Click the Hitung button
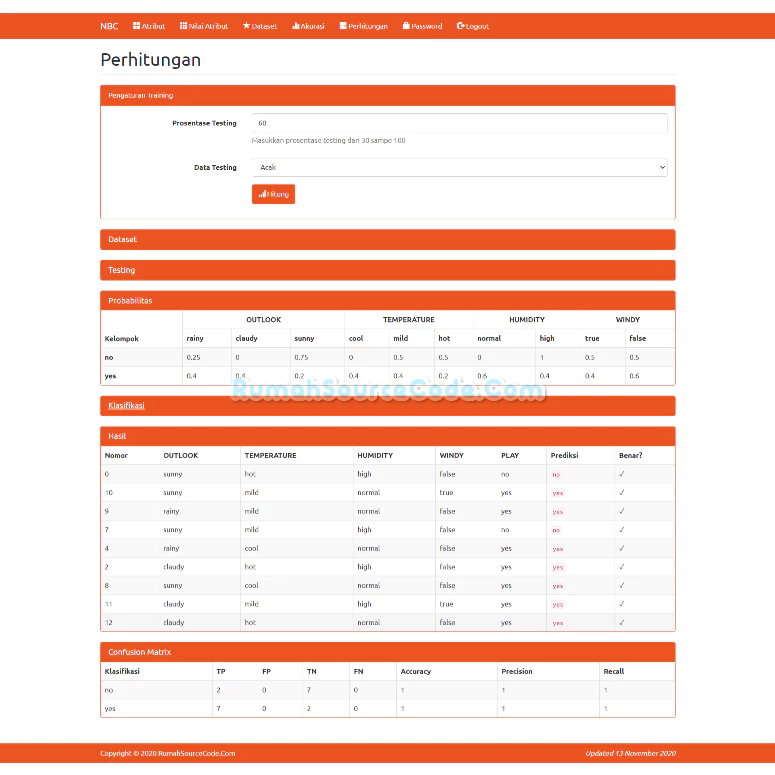 [273, 194]
